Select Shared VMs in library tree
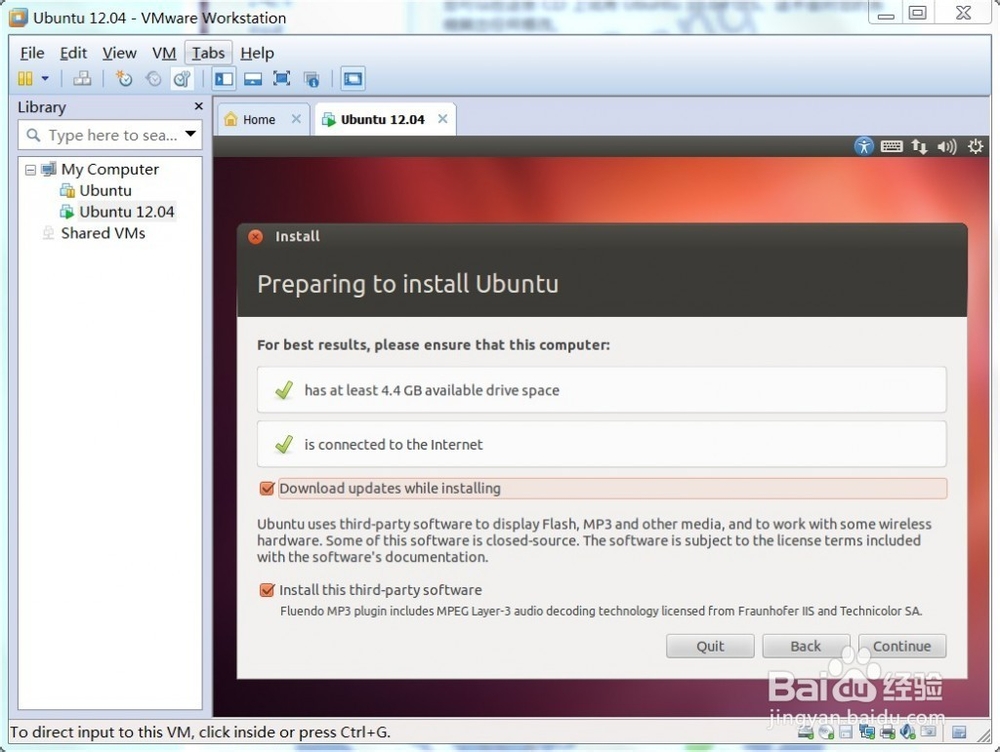Screen dimensions: 1000x752 103,233
